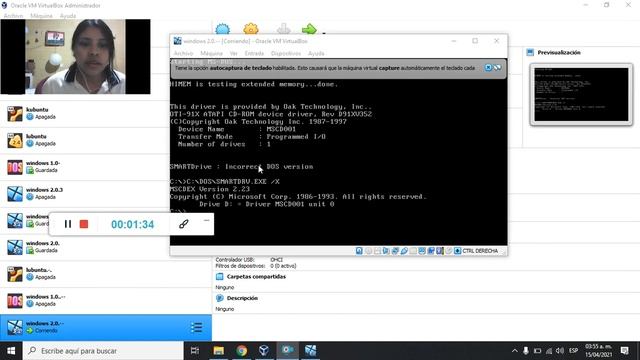Click the don't-show-again icon in the notification
The width and height of the screenshot is (640, 360).
(497, 67)
